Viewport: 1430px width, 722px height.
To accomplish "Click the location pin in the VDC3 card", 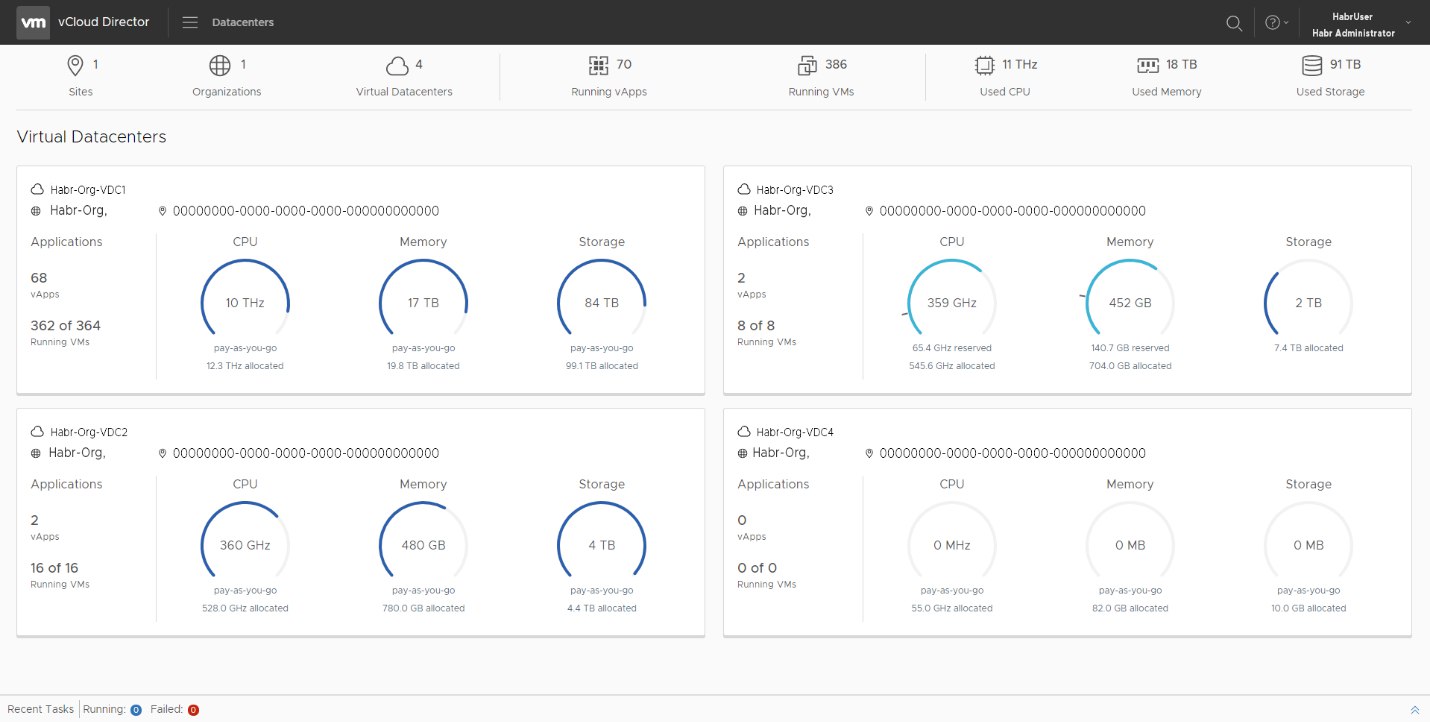I will pos(869,211).
